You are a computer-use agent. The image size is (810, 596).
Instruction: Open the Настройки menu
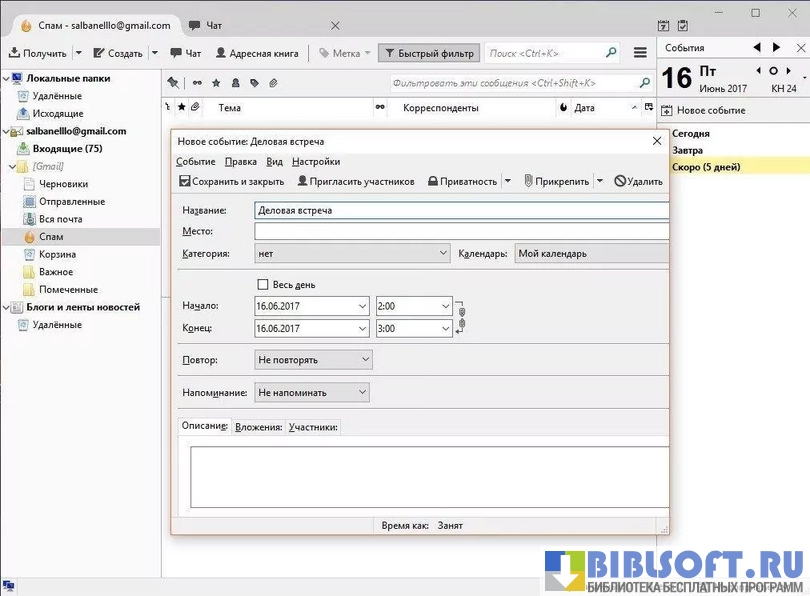[315, 161]
